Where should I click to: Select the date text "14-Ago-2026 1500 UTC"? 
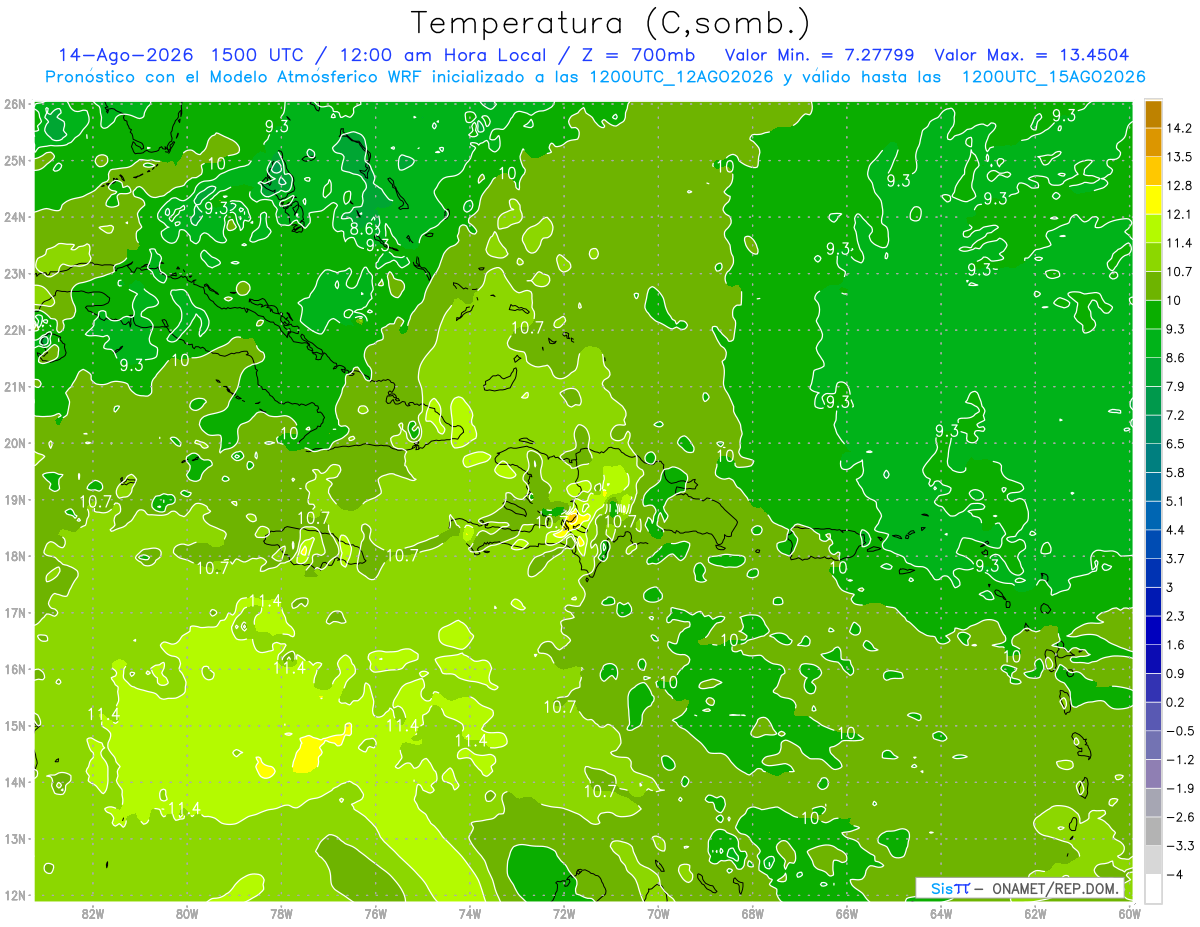[181, 55]
